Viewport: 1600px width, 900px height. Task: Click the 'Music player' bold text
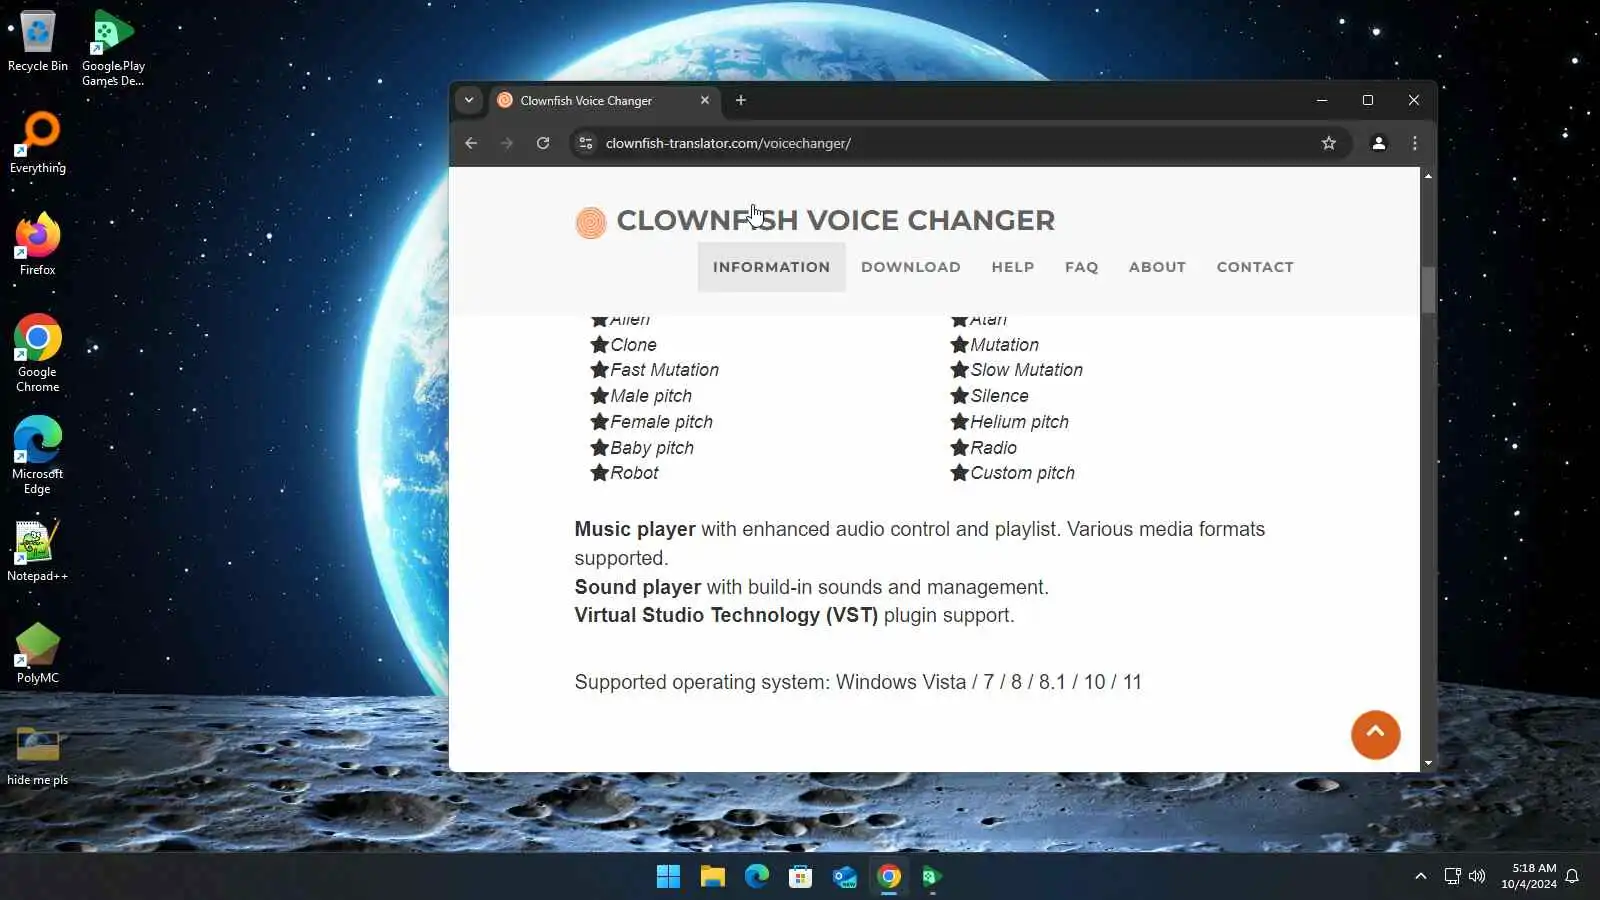(635, 529)
